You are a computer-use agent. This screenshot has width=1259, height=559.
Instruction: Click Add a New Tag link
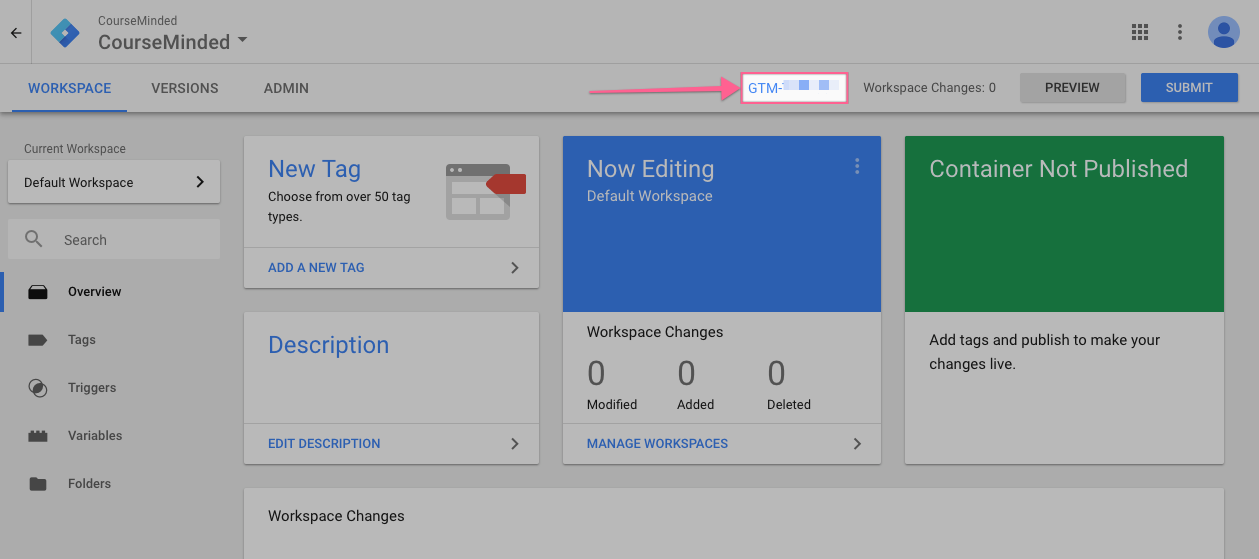pos(316,268)
